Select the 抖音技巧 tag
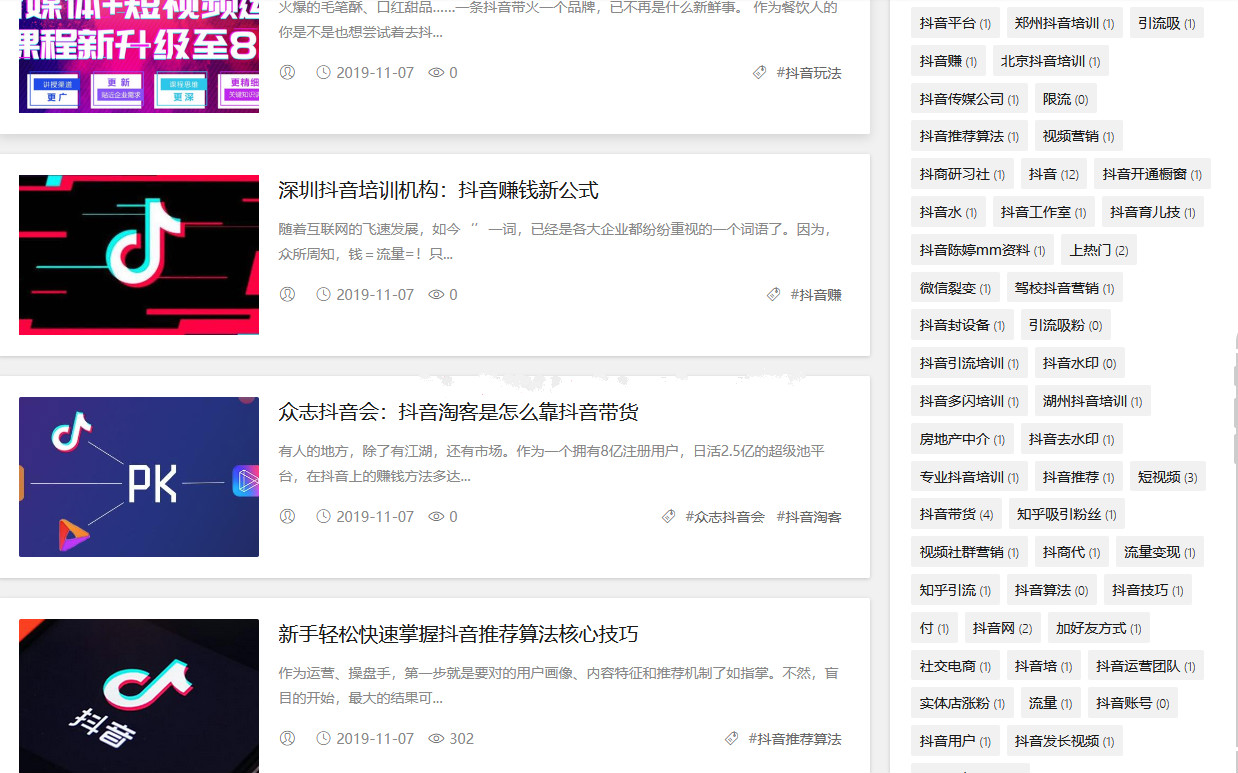The height and width of the screenshot is (773, 1238). coord(1147,590)
